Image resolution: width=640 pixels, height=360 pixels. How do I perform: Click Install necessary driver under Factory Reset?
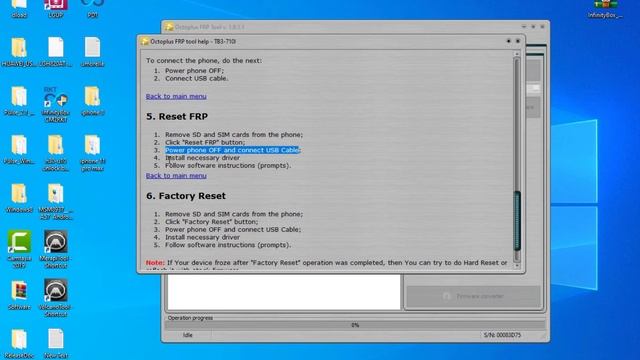pos(202,237)
